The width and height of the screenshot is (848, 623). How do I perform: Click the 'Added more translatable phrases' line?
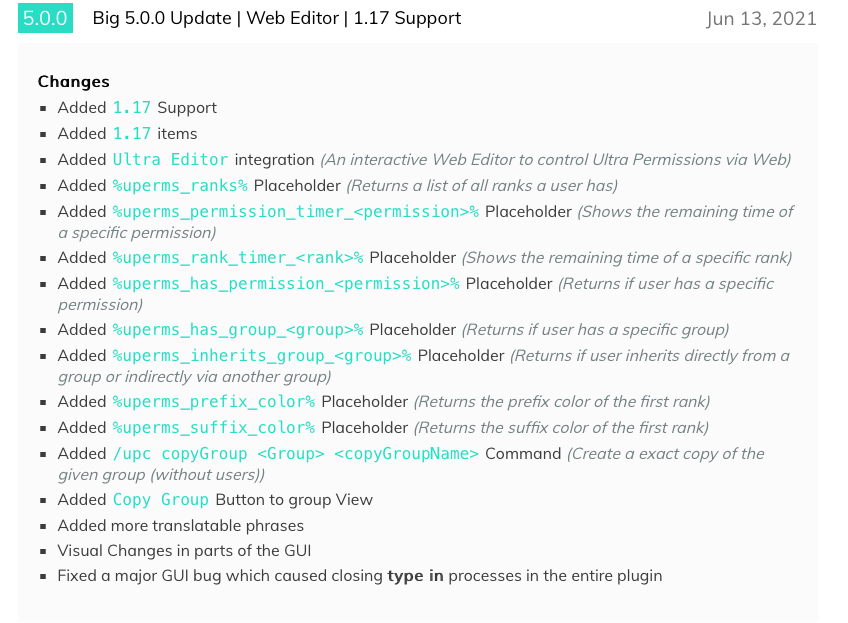click(x=181, y=526)
